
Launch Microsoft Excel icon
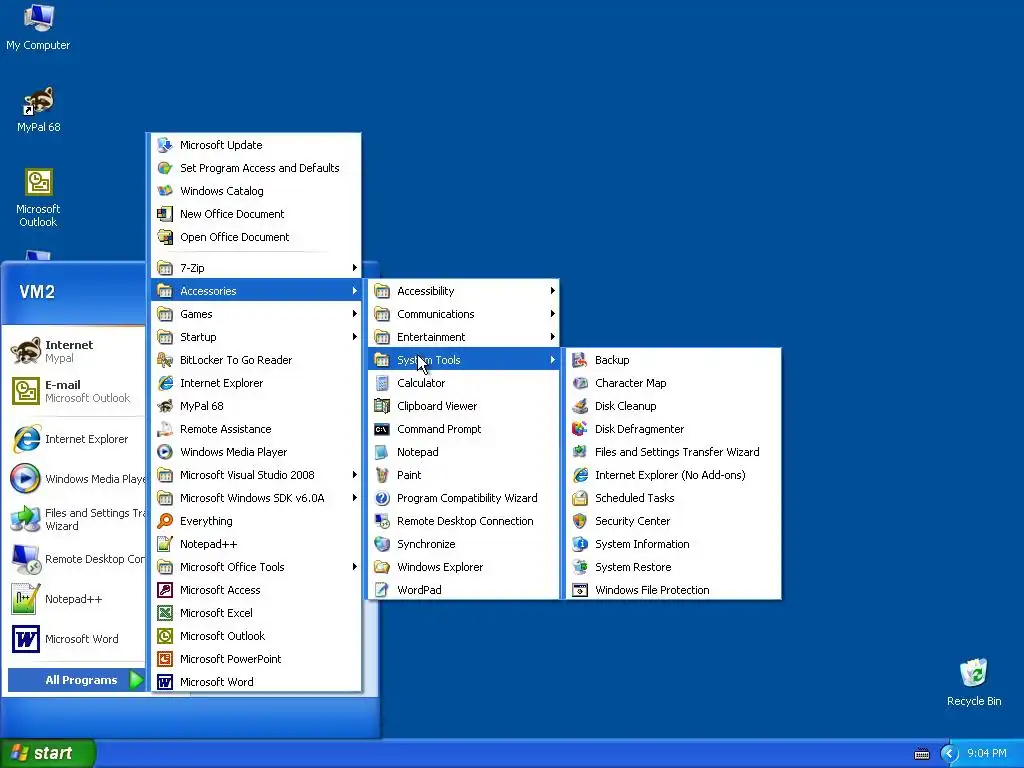point(165,613)
